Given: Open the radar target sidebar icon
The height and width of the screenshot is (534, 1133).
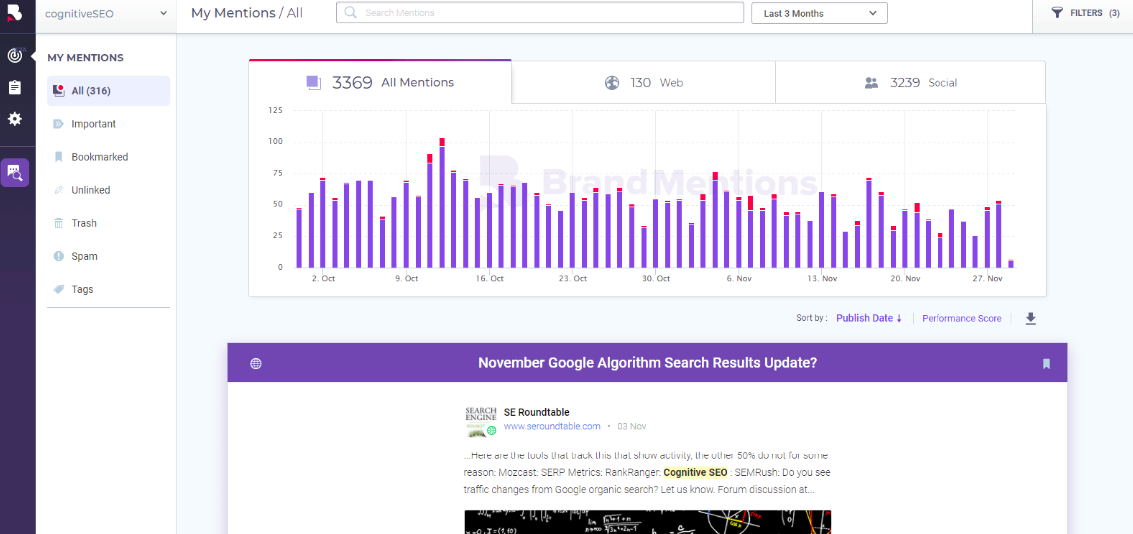Looking at the screenshot, I should (x=14, y=56).
